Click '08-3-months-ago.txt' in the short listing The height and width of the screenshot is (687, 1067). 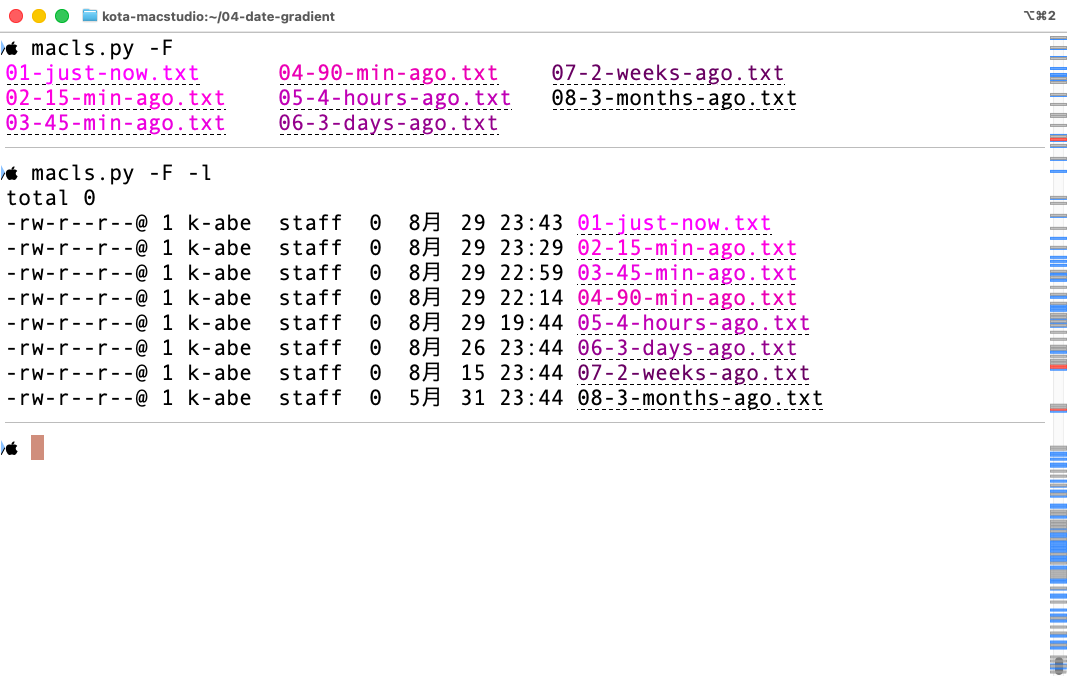point(674,99)
